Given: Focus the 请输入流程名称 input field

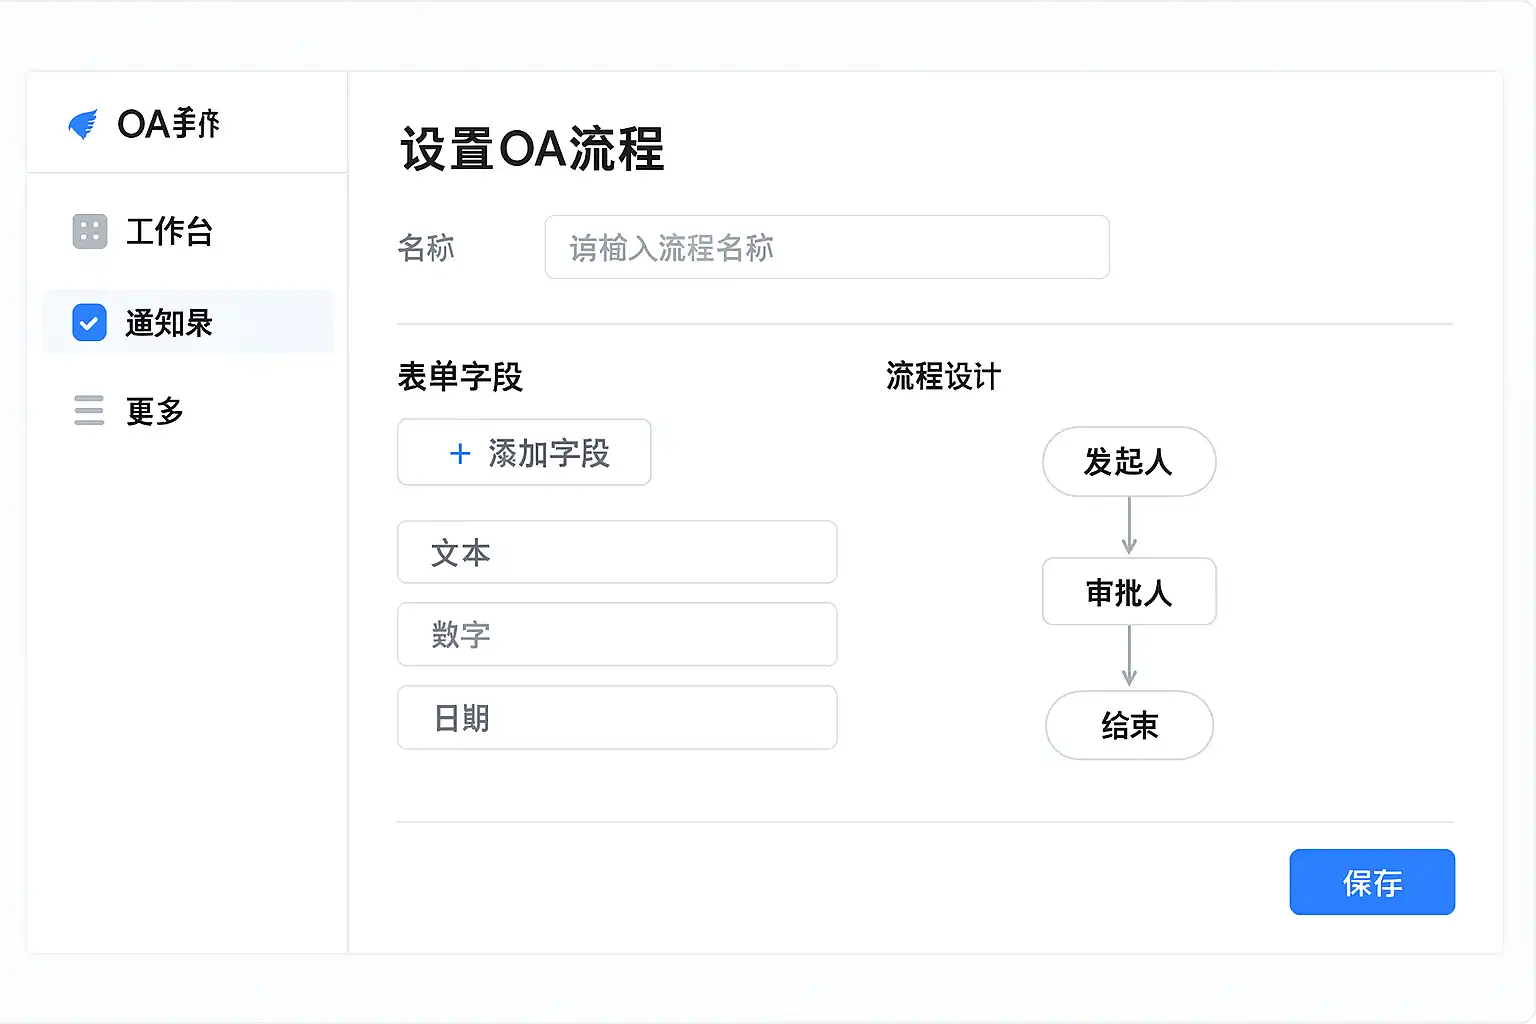Looking at the screenshot, I should tap(826, 247).
